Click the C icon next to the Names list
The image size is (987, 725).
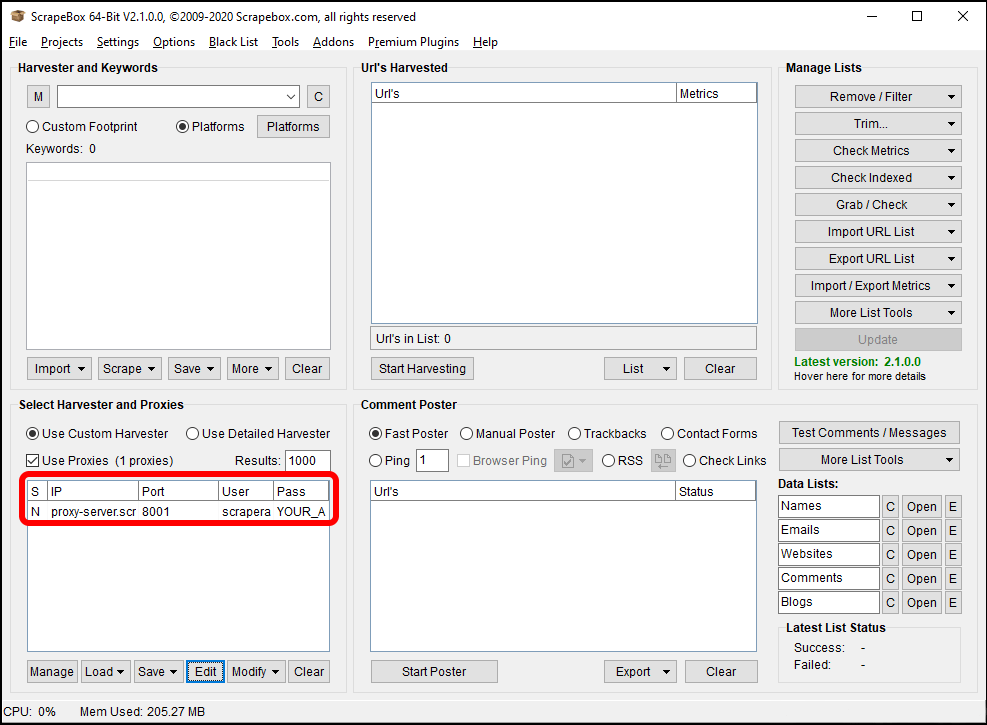[x=890, y=506]
